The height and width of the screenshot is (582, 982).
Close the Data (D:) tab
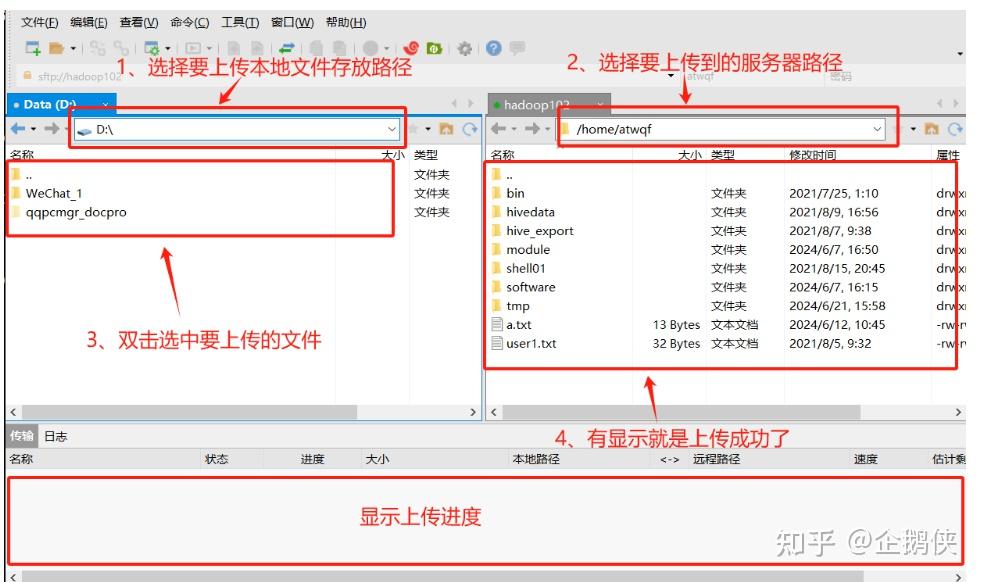click(x=106, y=104)
